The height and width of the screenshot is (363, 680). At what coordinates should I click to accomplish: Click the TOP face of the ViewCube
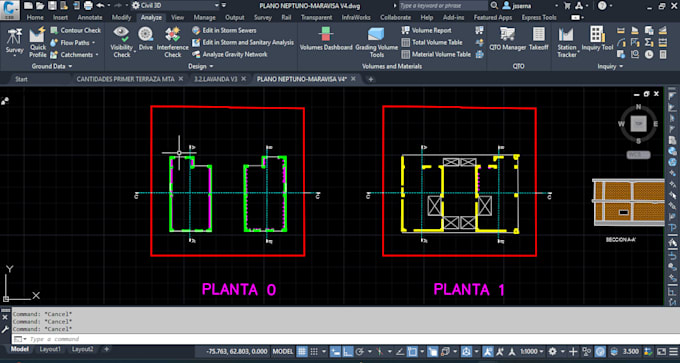click(638, 124)
